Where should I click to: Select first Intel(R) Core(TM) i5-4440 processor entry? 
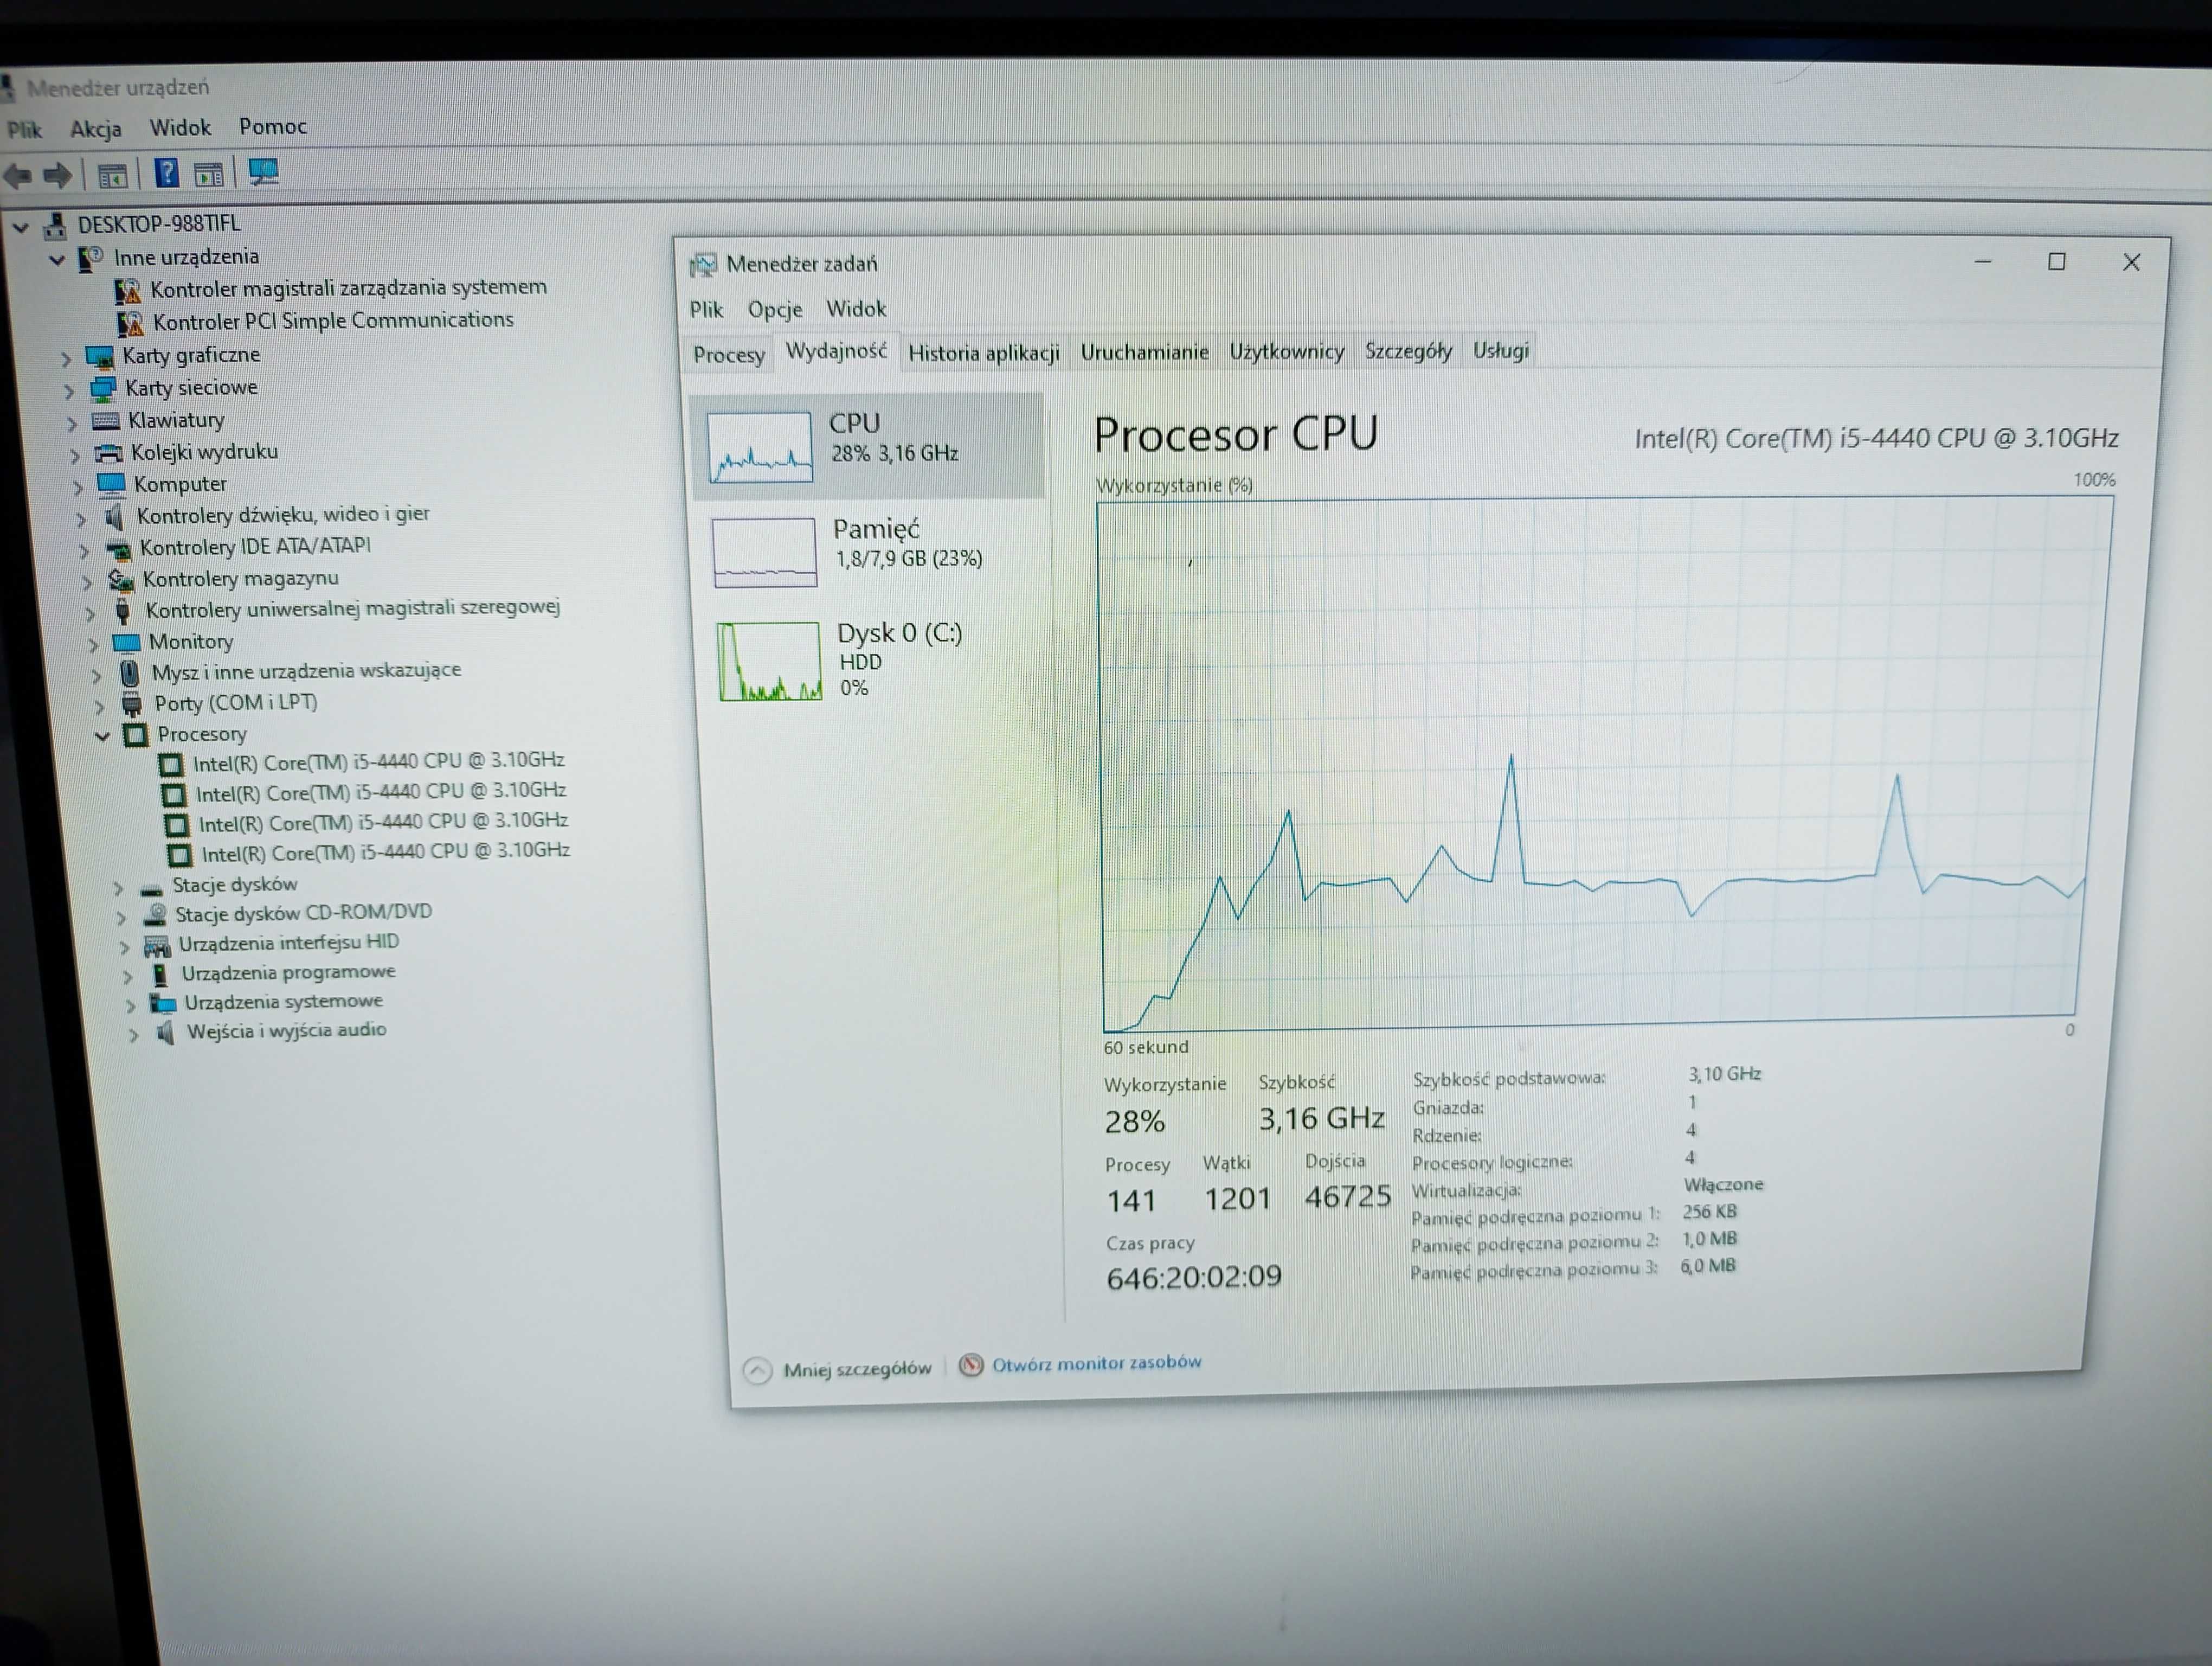[x=379, y=762]
